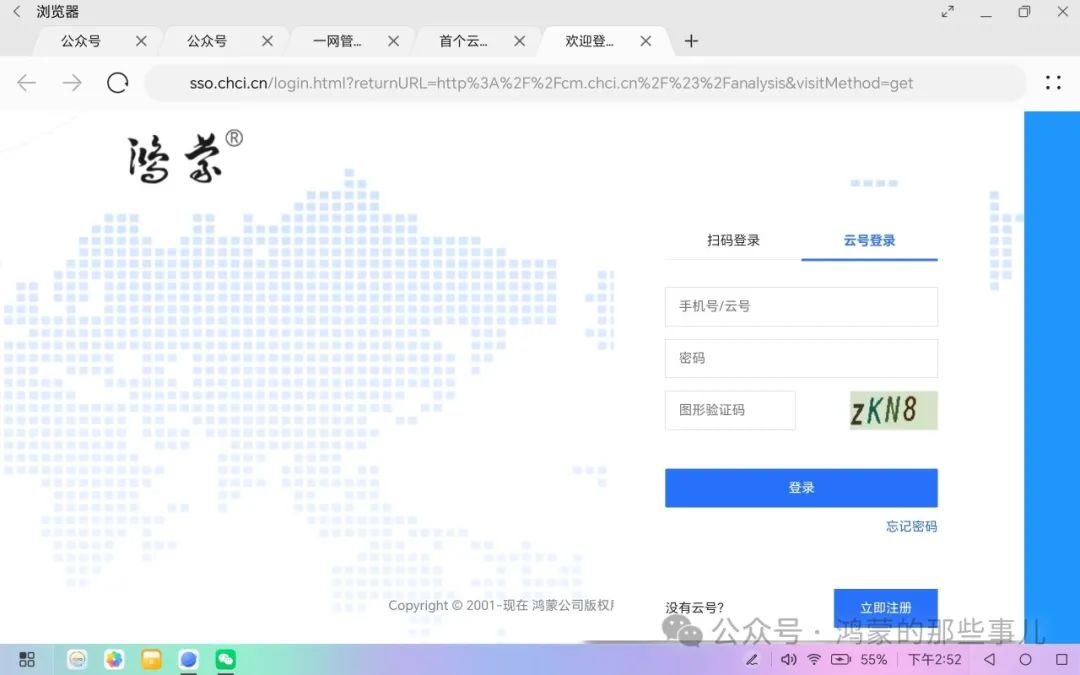The height and width of the screenshot is (675, 1080).
Task: Click the sso.chci.cn address bar
Action: (585, 83)
